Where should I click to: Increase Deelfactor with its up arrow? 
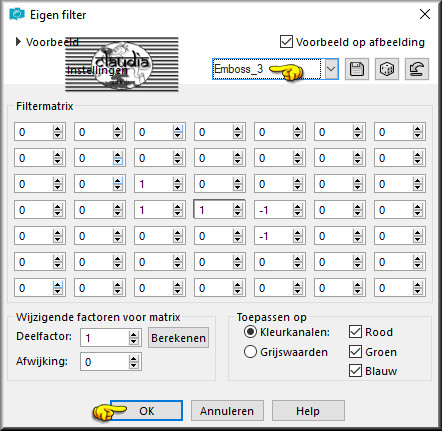coord(134,335)
